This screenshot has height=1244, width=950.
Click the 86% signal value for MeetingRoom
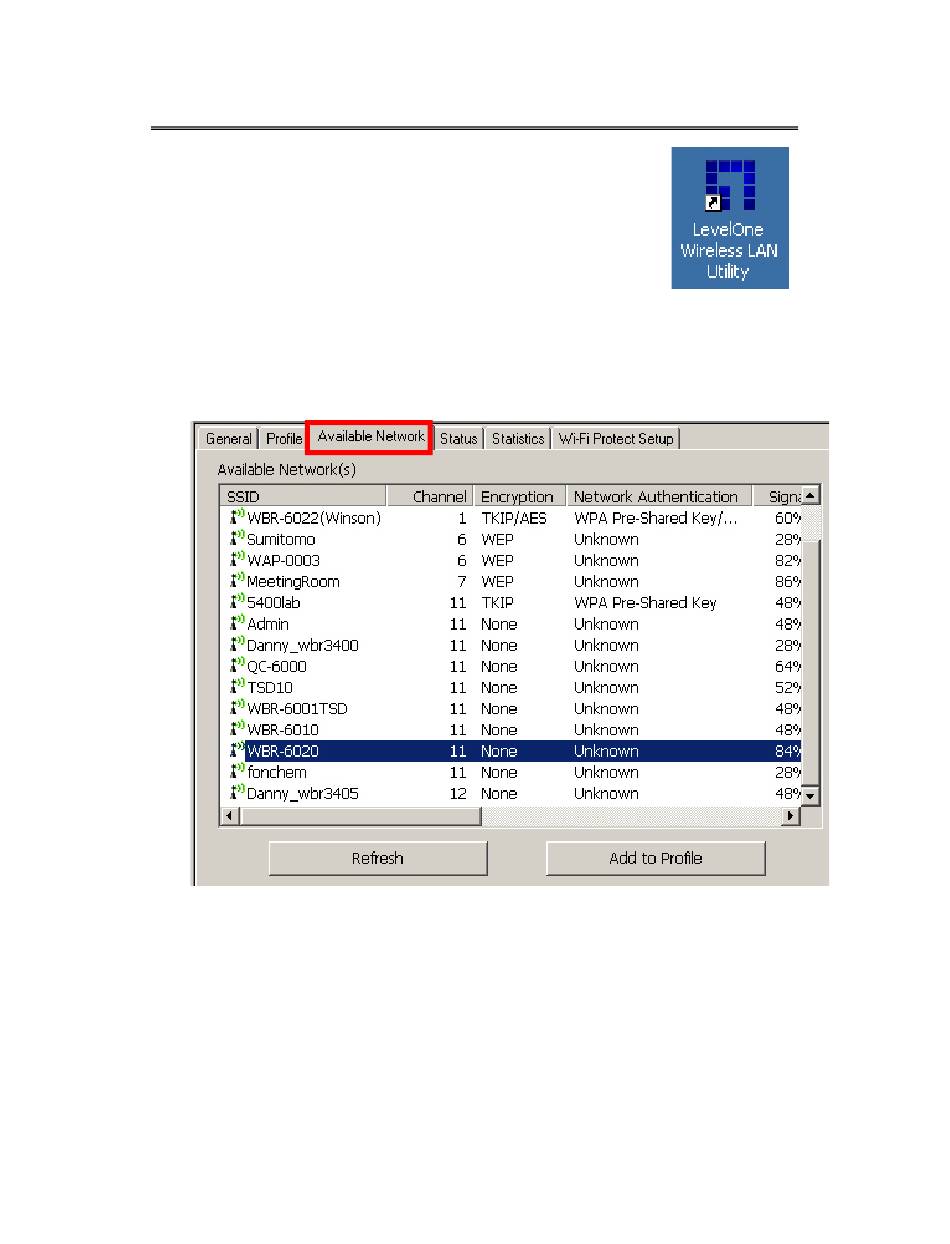click(x=788, y=581)
